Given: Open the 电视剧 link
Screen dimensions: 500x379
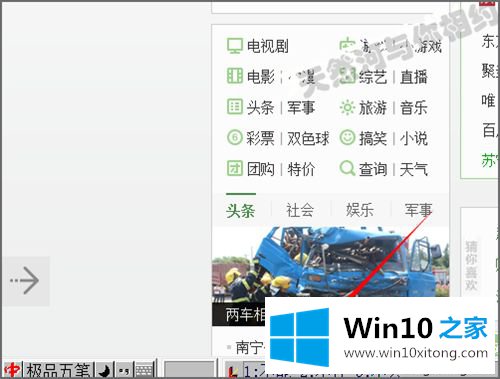Looking at the screenshot, I should tap(268, 46).
